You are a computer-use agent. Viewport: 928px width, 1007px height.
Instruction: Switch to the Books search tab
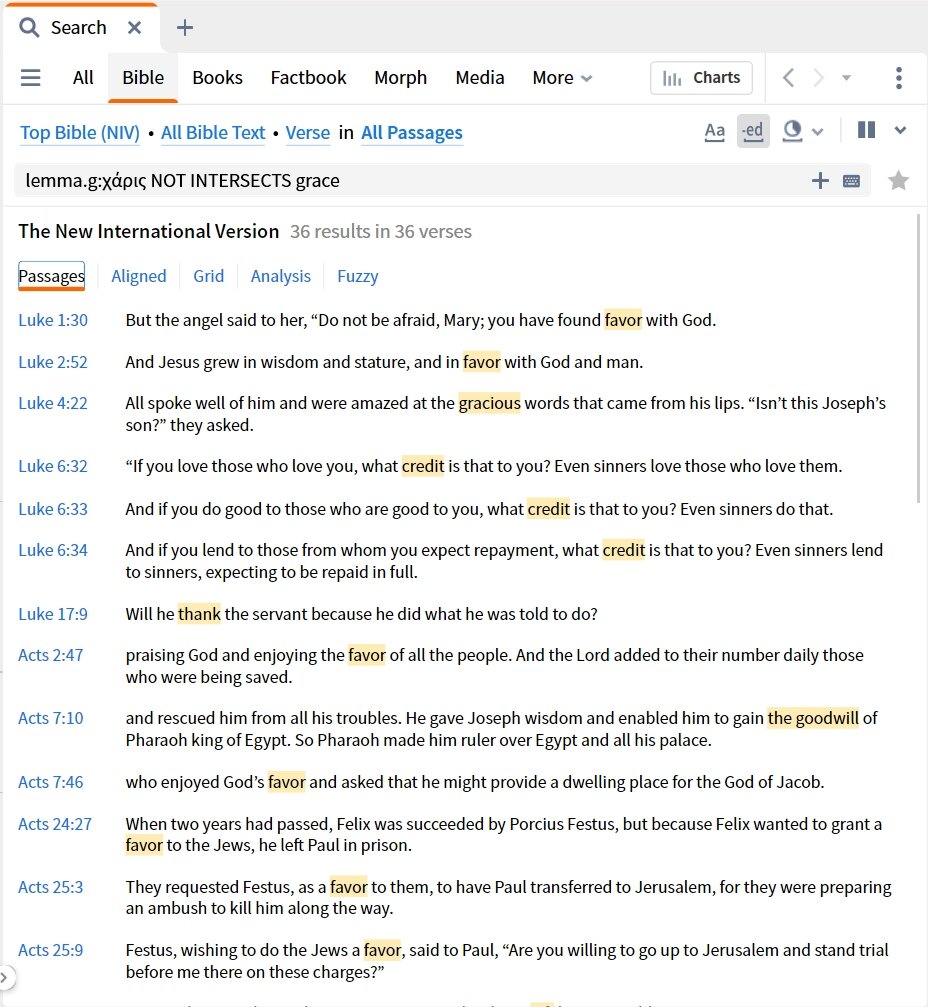point(218,78)
